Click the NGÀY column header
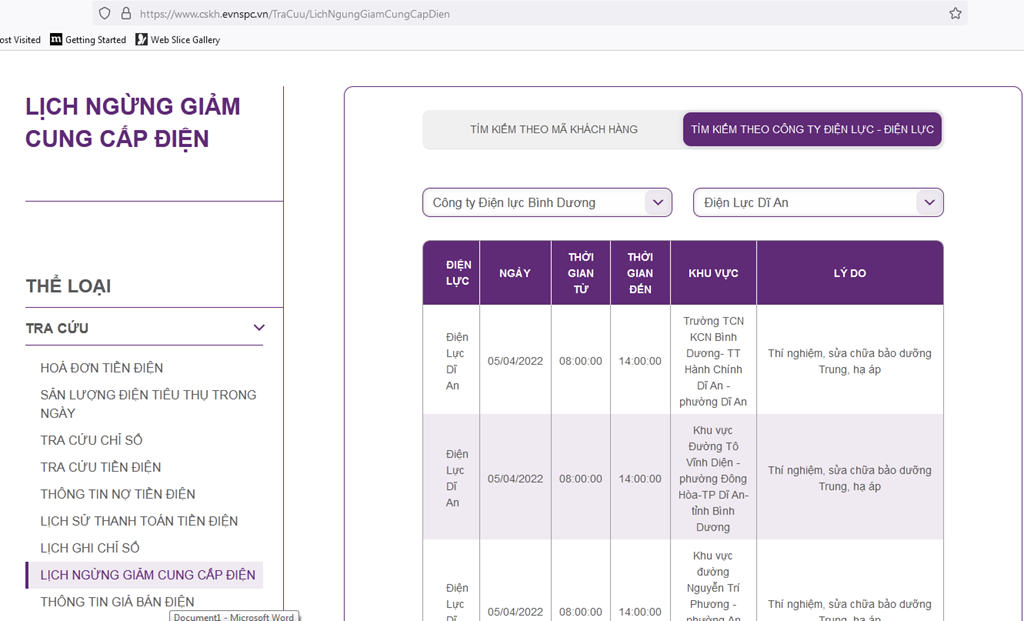 [515, 273]
